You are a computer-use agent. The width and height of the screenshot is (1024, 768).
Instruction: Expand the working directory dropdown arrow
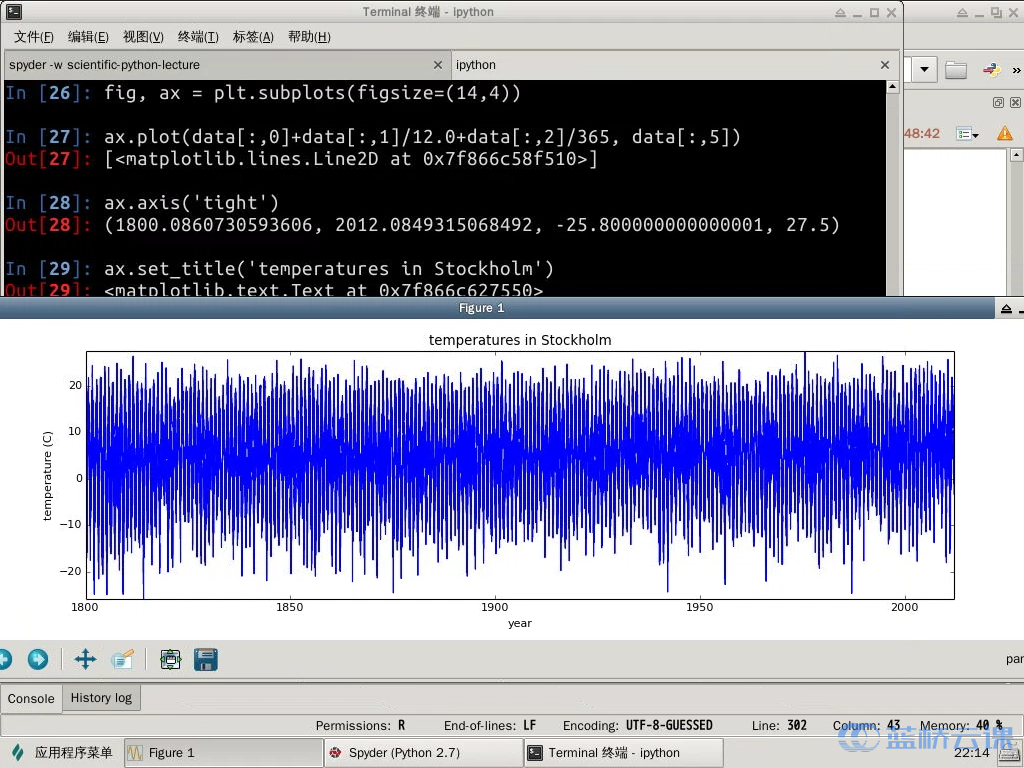pyautogui.click(x=925, y=70)
